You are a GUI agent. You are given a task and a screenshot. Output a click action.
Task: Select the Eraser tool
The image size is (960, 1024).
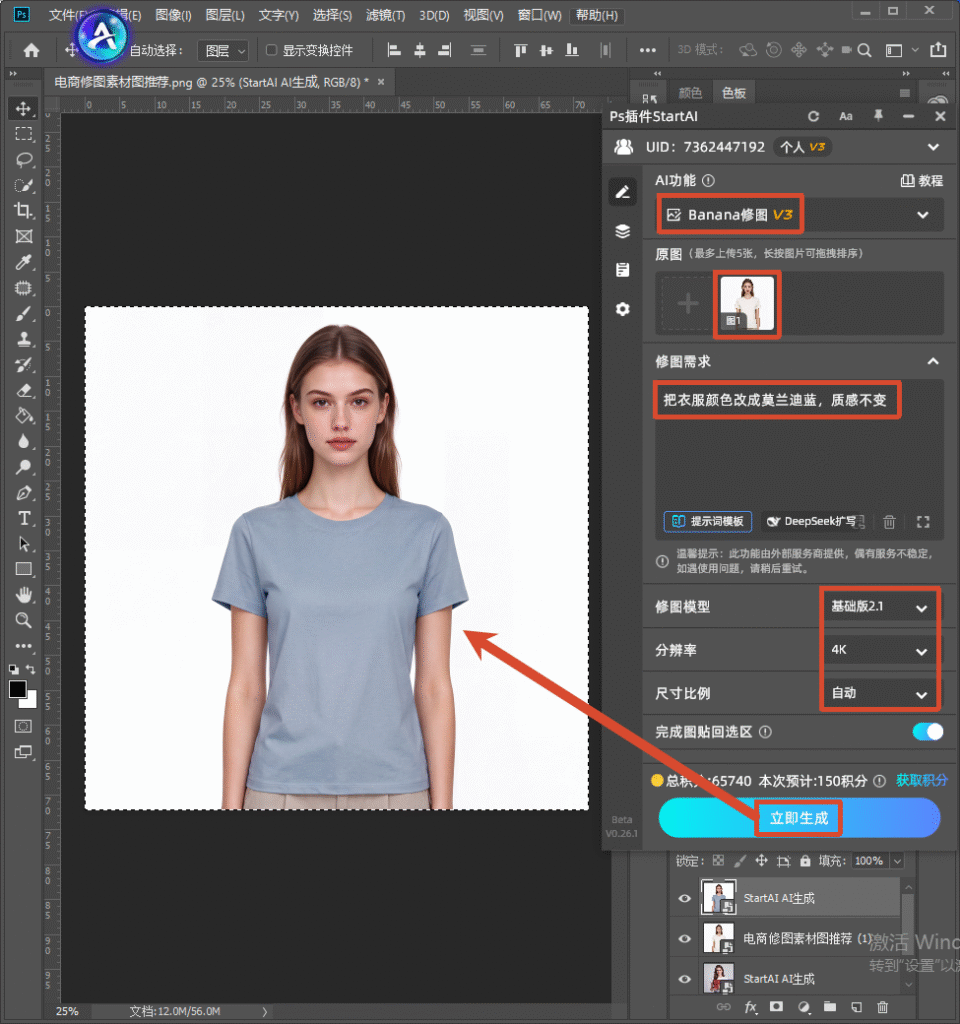coord(24,391)
